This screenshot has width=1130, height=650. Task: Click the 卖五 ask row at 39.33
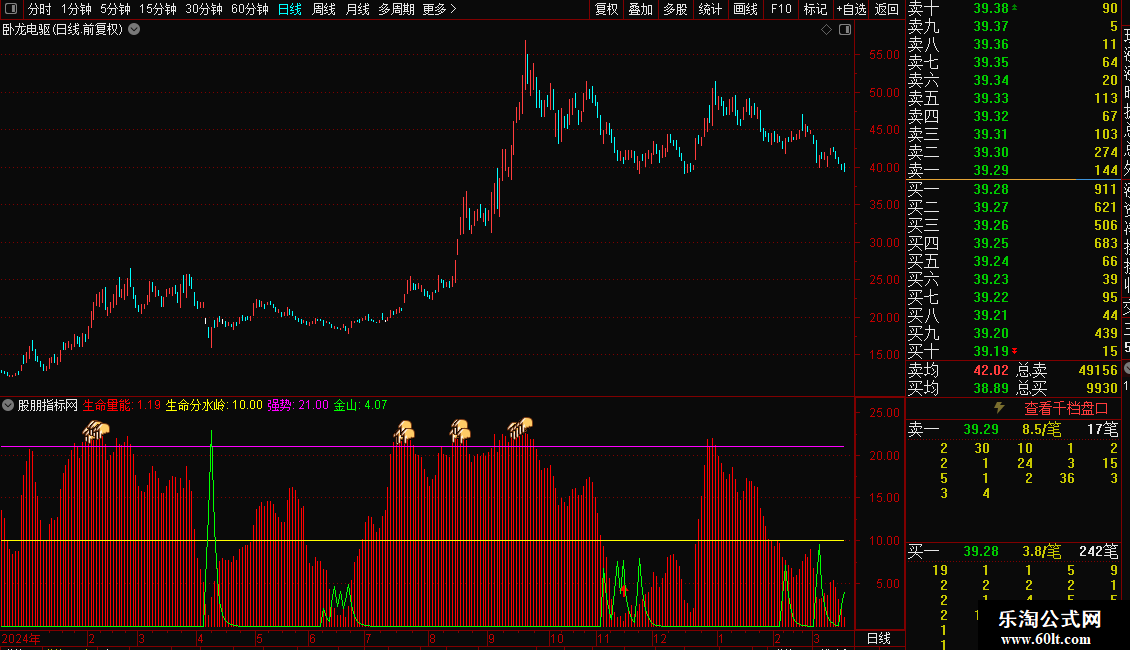(1013, 98)
